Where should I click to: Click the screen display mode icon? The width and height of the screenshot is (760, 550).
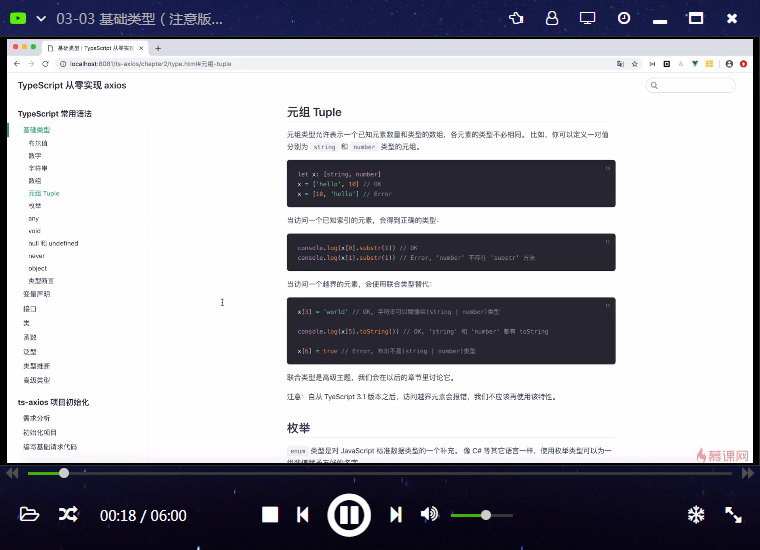[587, 18]
